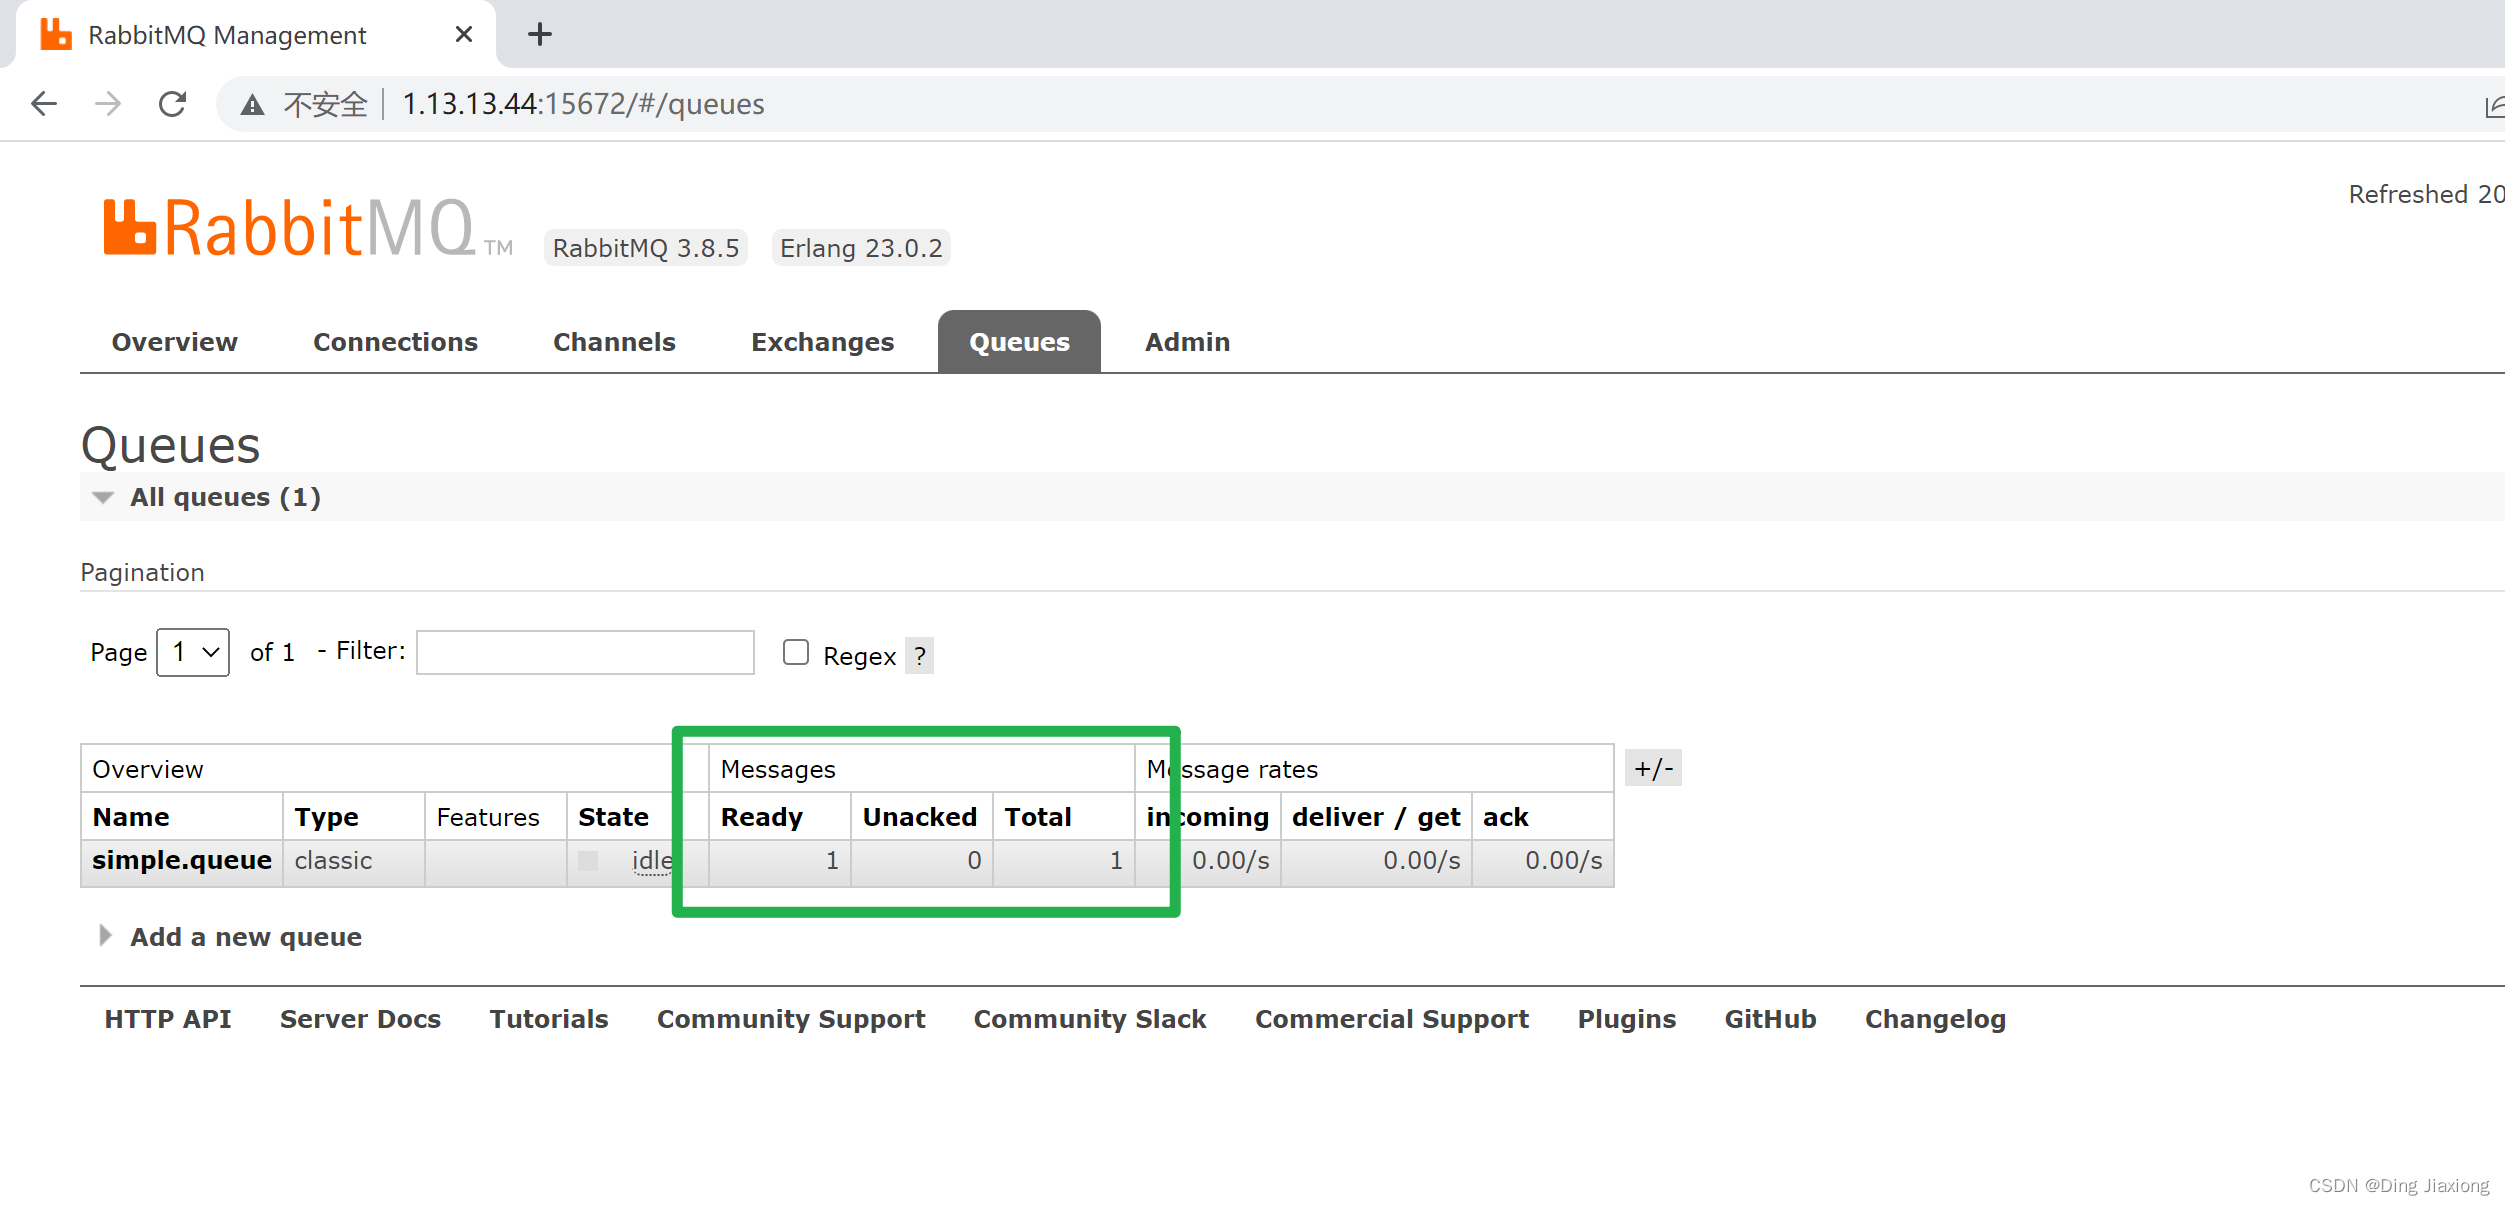
Task: Enable the Regex checkbox
Action: (x=796, y=652)
